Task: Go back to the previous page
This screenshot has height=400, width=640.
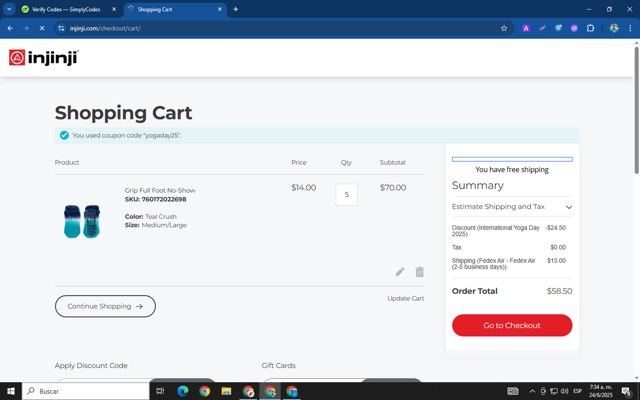Action: [10, 28]
